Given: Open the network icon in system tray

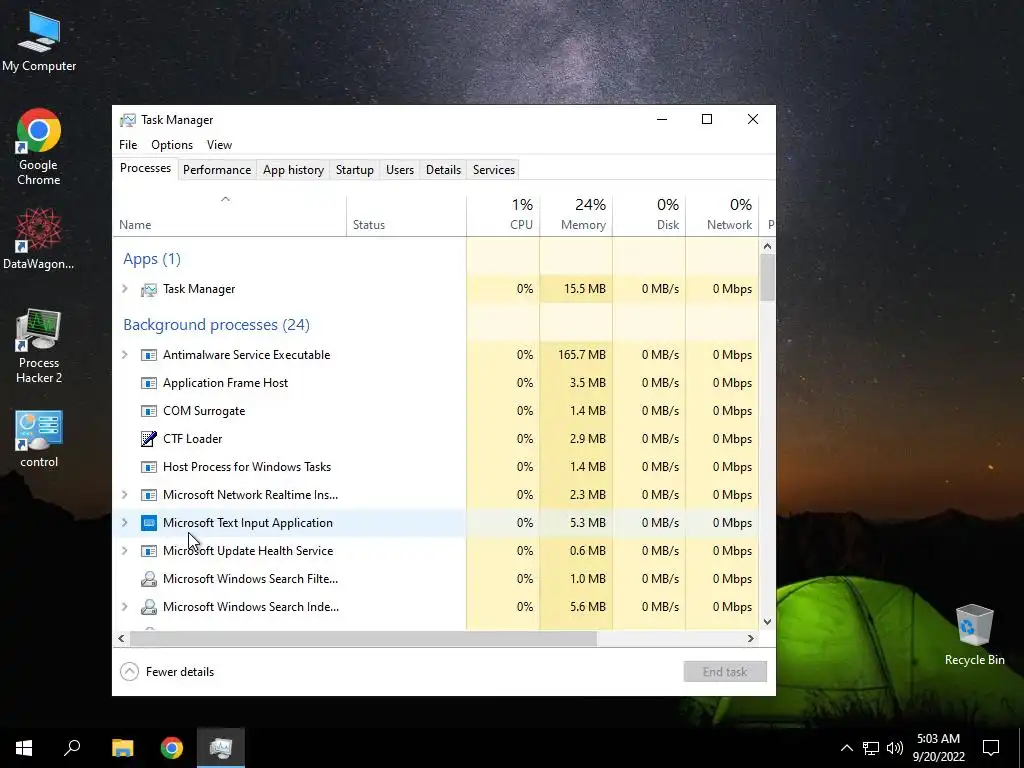Looking at the screenshot, I should pos(871,748).
